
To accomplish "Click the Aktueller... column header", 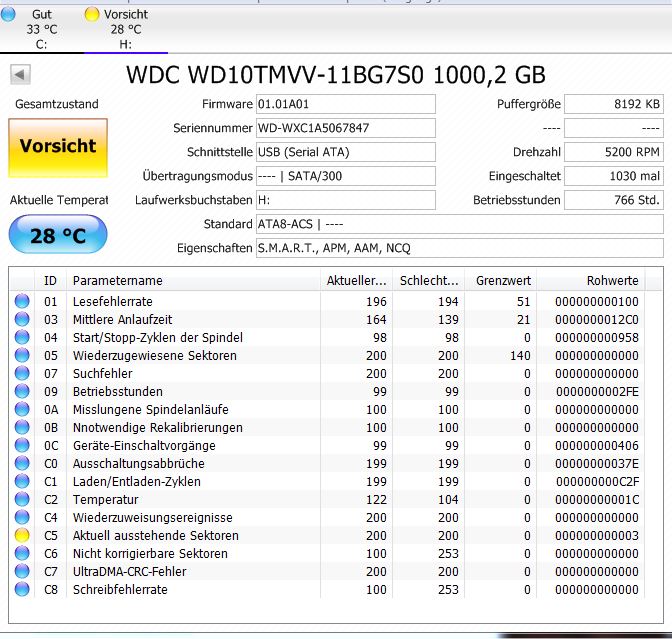I will click(x=356, y=281).
